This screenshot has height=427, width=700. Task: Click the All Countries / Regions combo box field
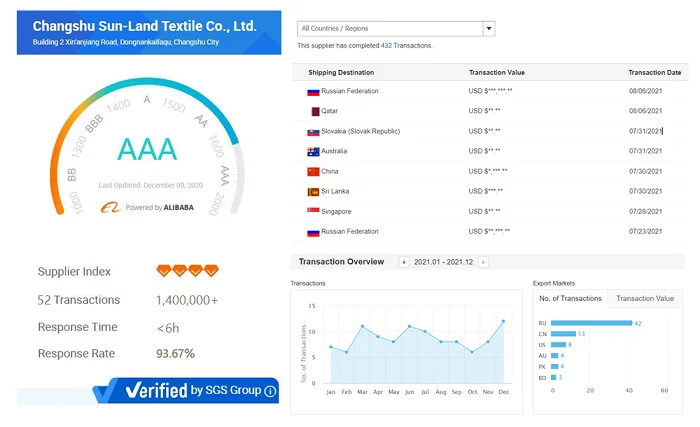tap(396, 29)
